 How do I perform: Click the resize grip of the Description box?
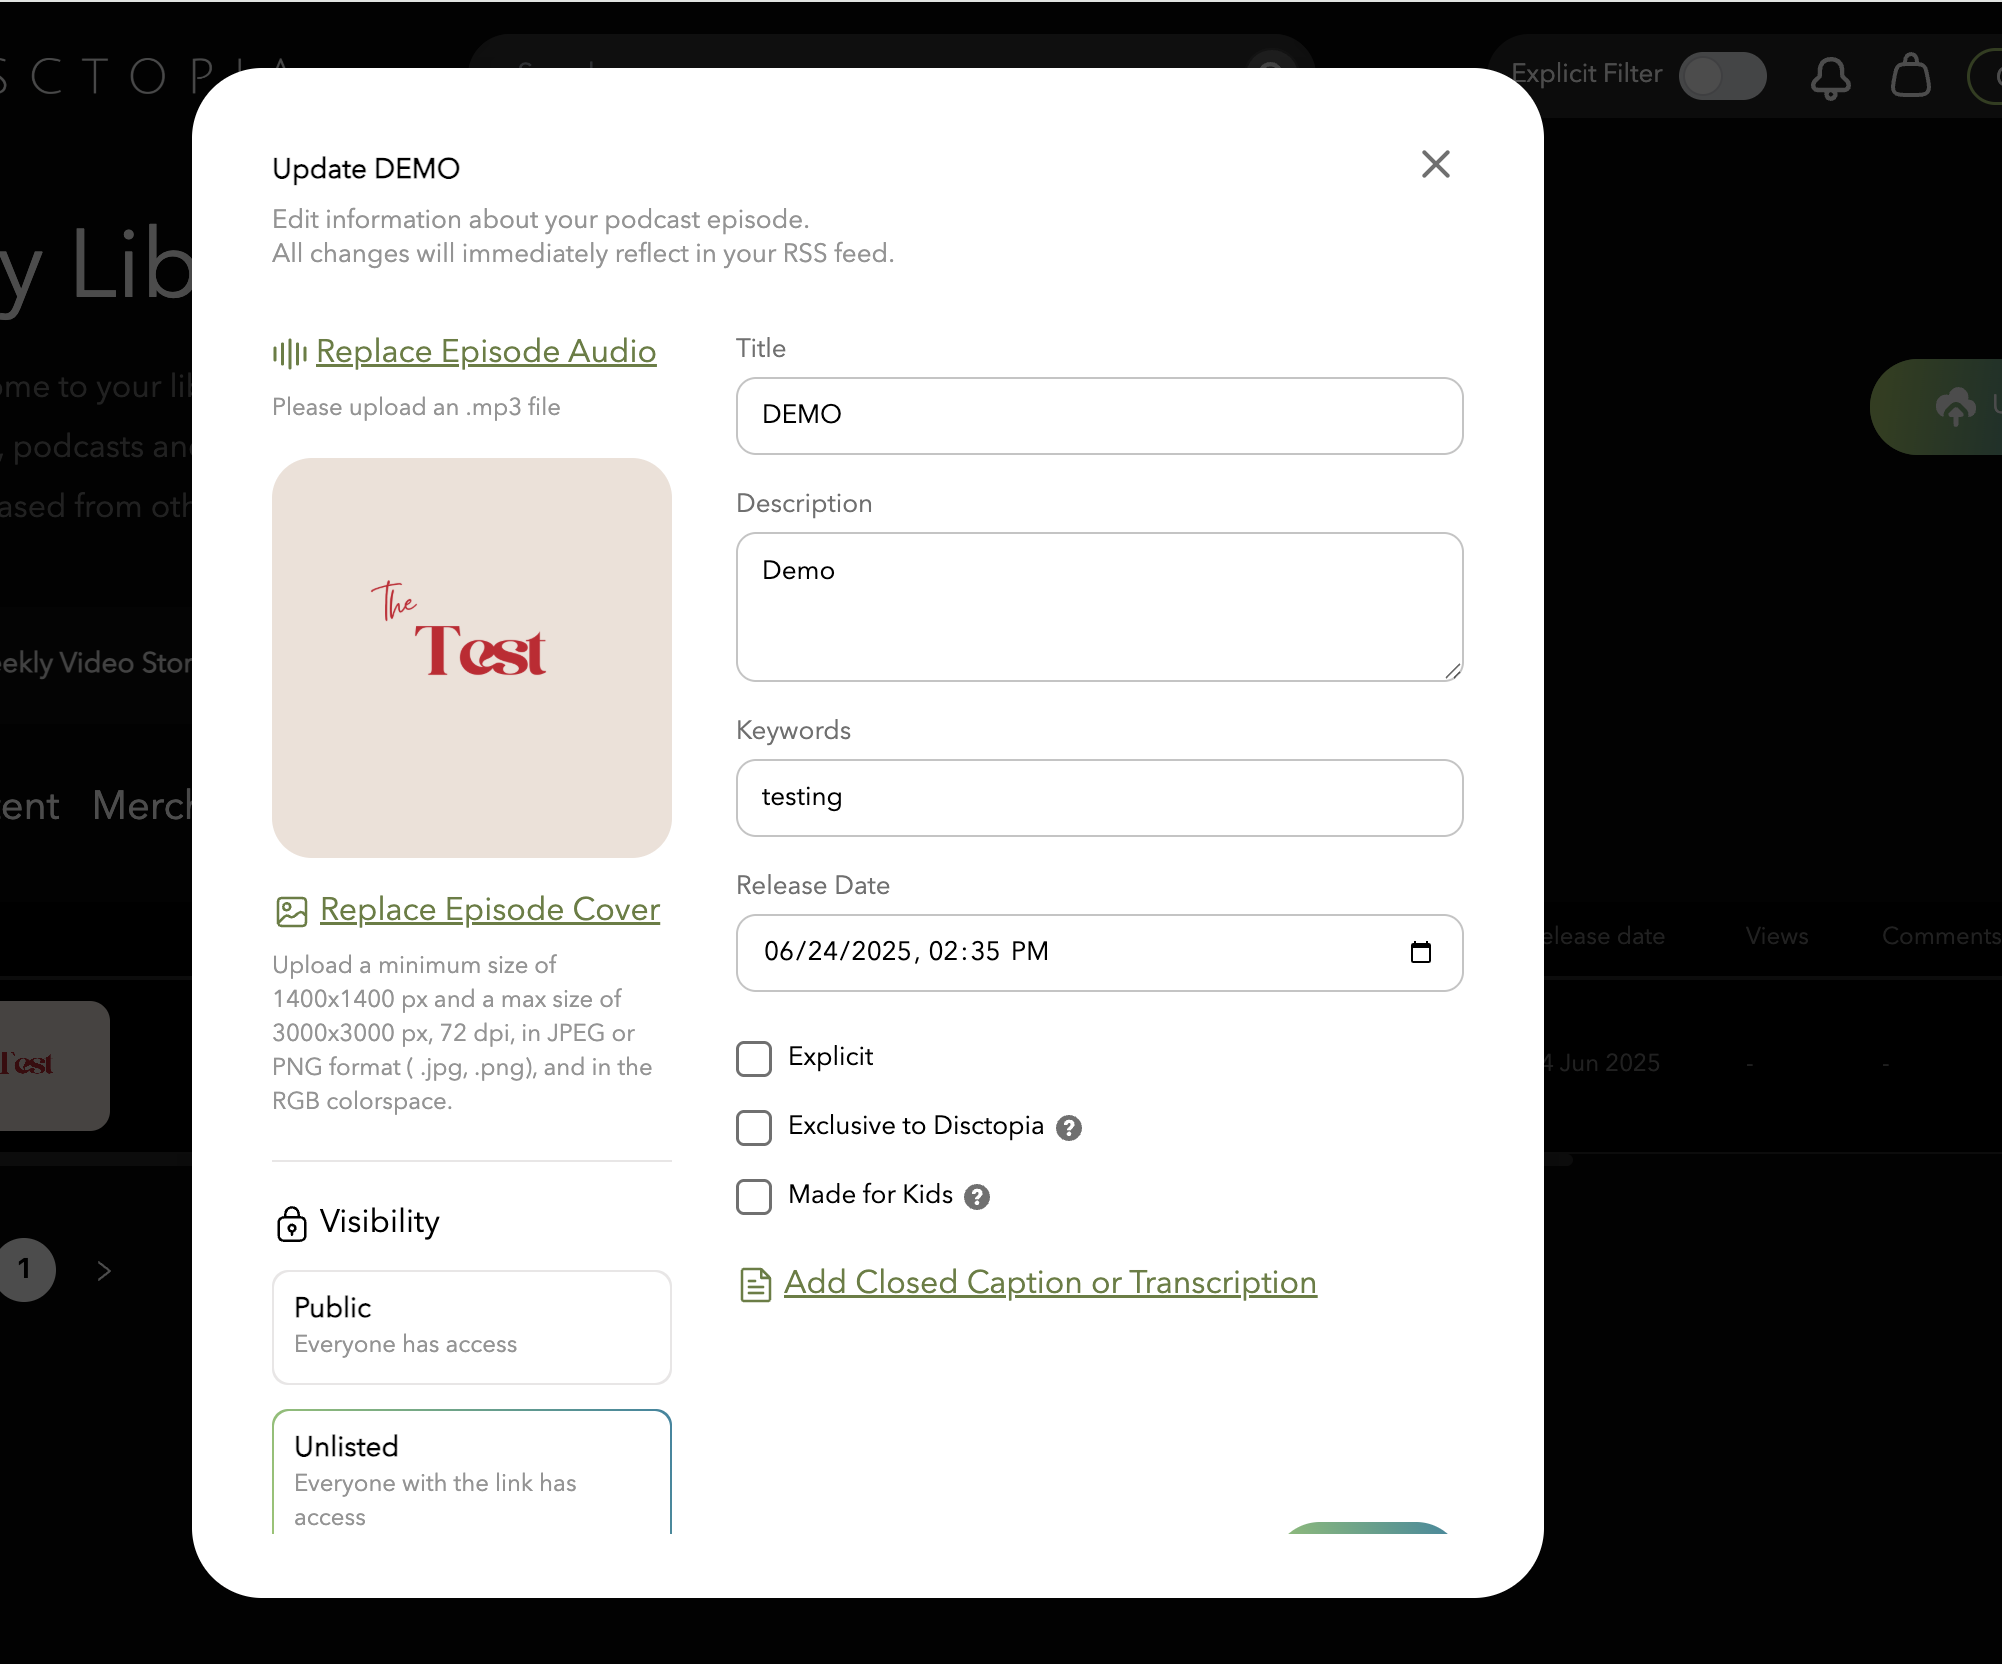click(1453, 671)
